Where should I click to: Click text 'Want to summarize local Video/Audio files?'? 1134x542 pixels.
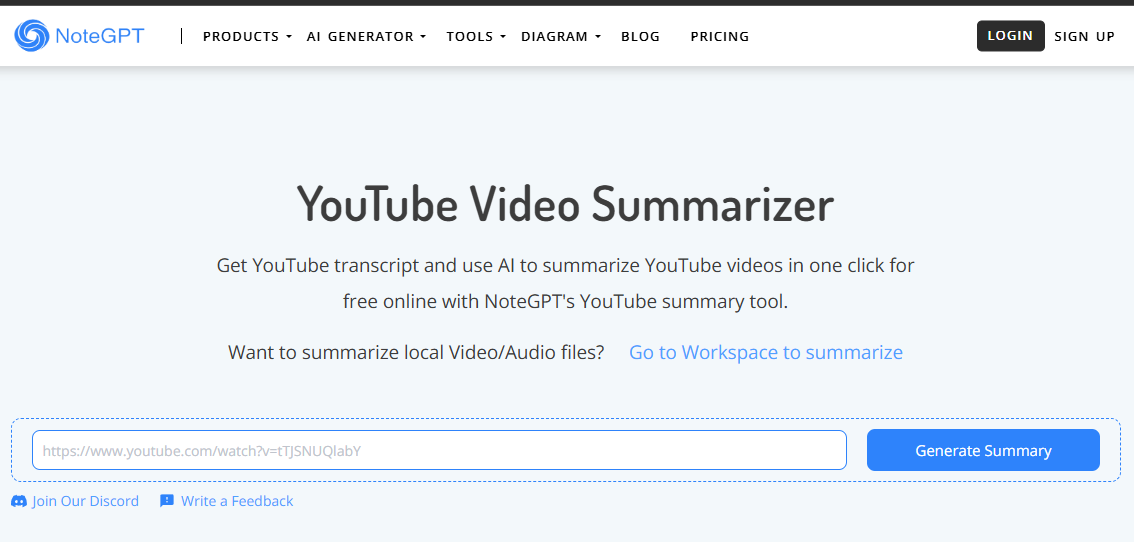click(x=416, y=352)
